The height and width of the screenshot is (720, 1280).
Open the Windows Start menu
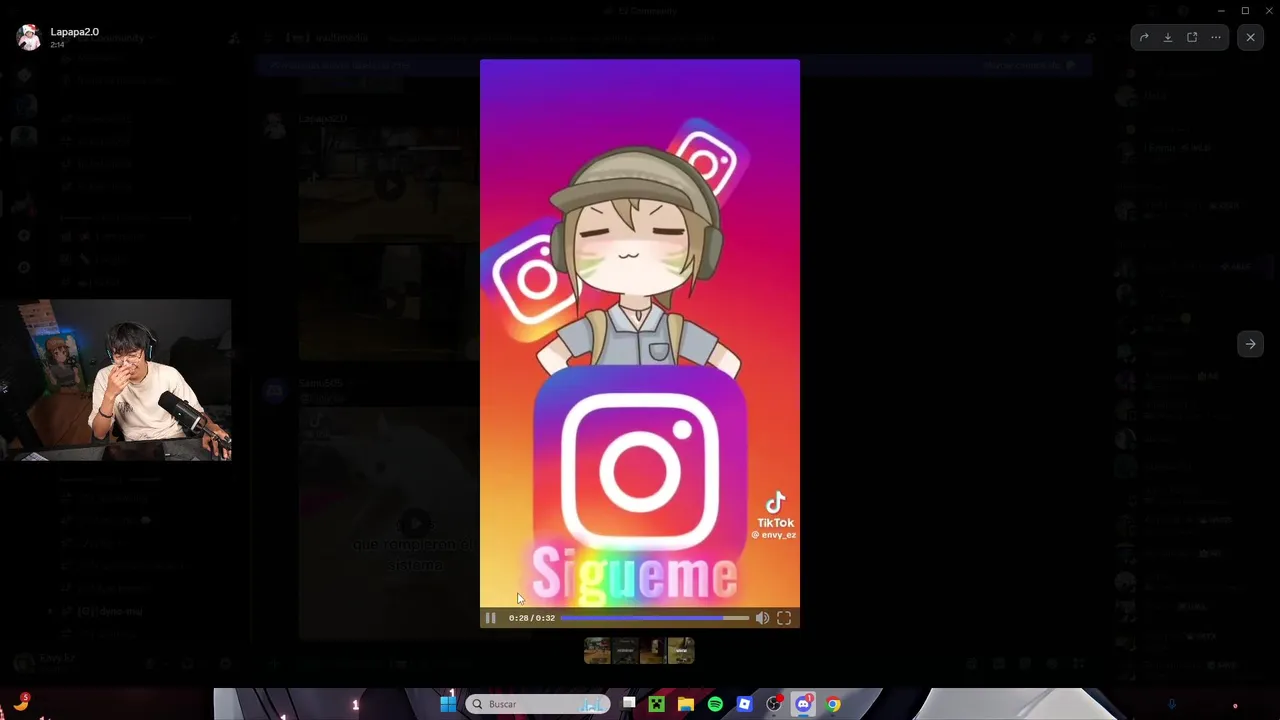click(448, 704)
